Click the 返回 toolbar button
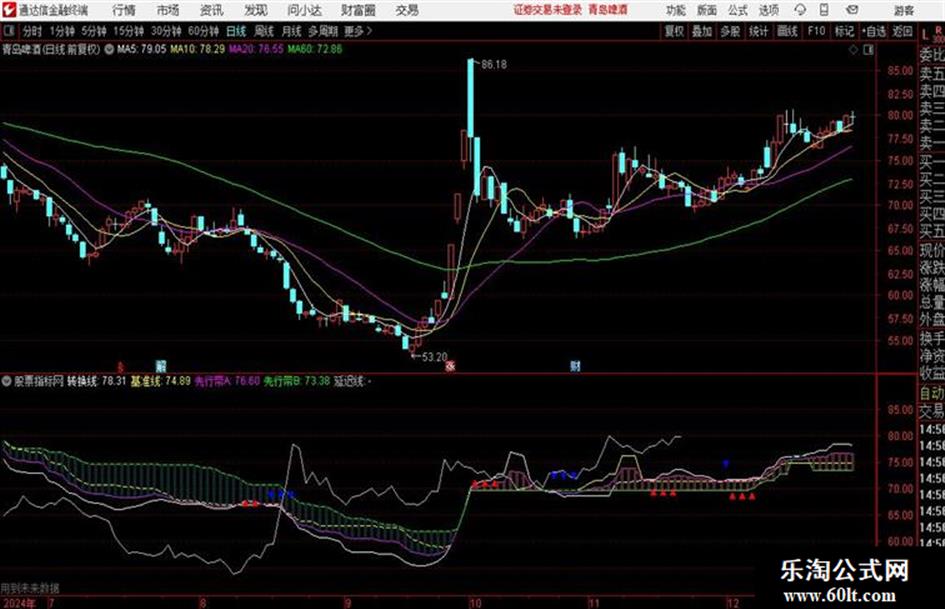Screen dimensions: 945x609 tap(902, 31)
